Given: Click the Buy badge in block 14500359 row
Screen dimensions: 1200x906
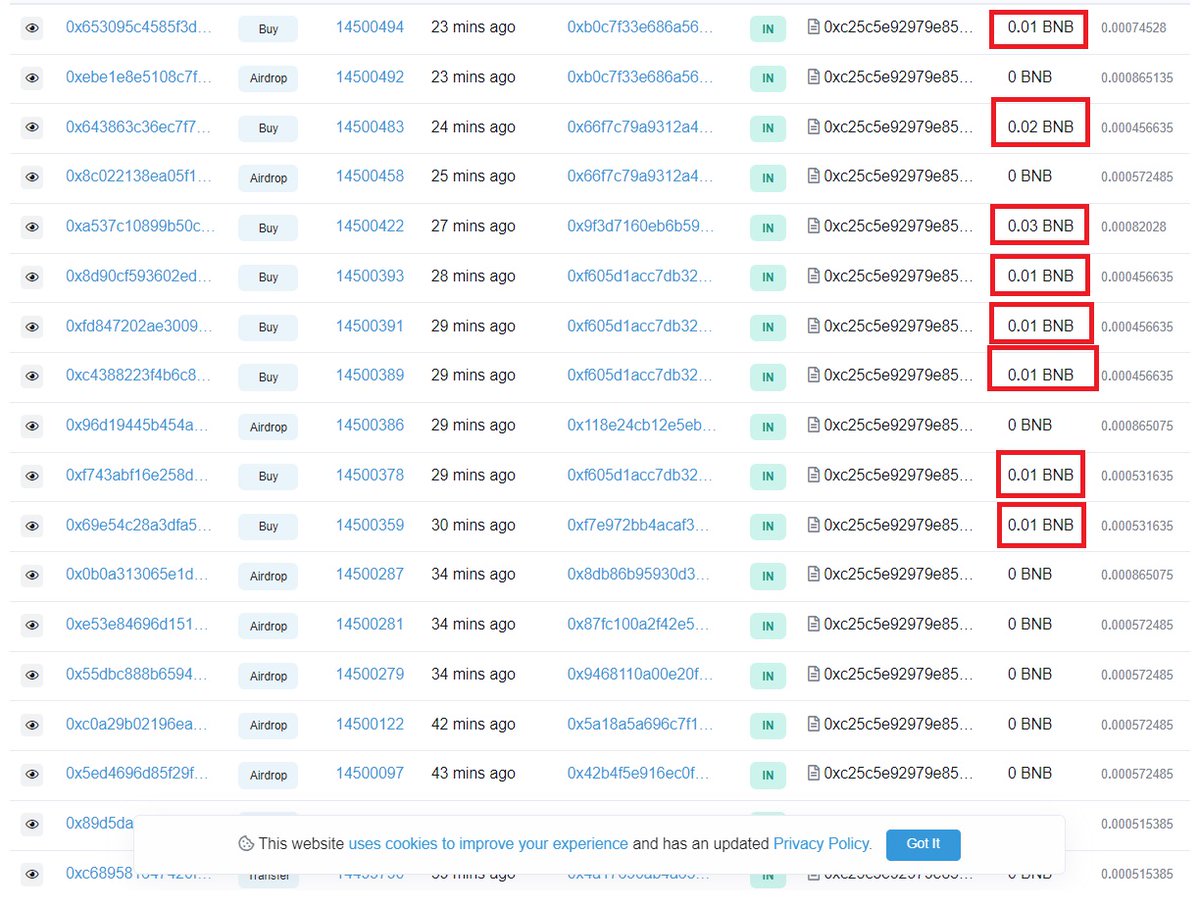Looking at the screenshot, I should click(268, 526).
